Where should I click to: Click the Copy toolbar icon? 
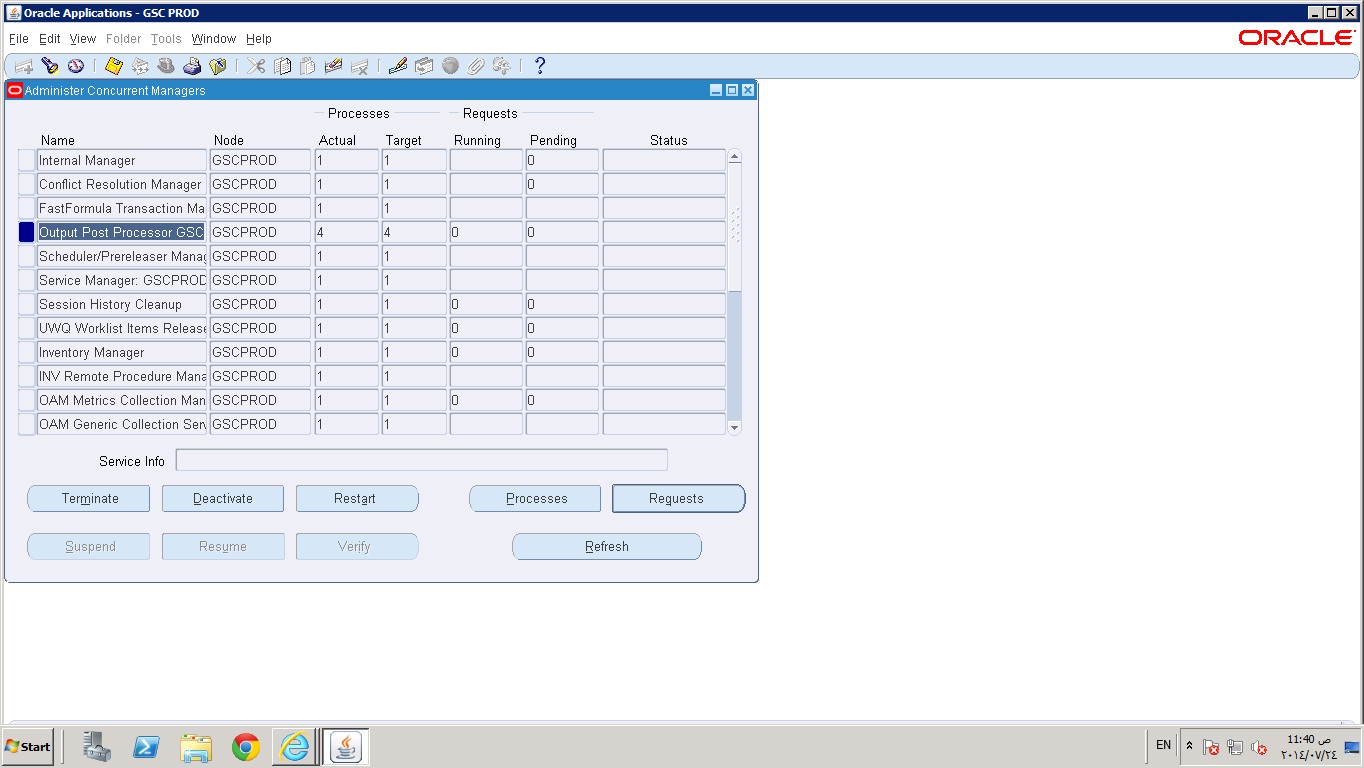click(x=283, y=66)
